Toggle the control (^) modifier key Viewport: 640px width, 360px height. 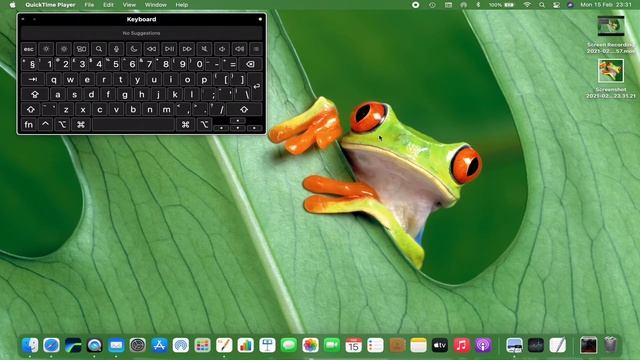[45, 124]
